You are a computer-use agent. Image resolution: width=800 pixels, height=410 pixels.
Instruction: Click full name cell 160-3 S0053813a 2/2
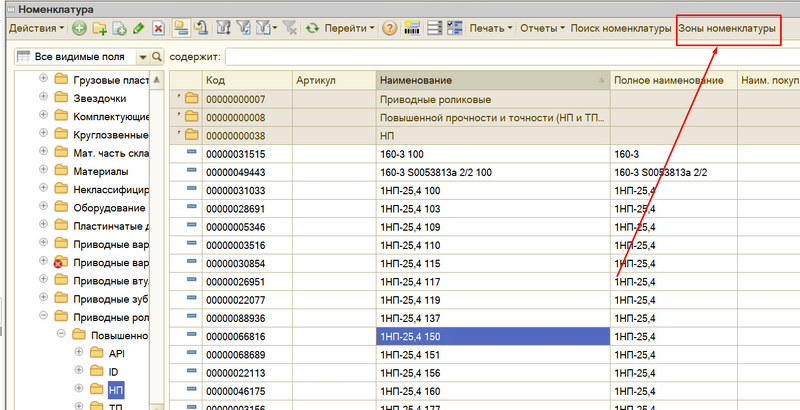tap(673, 173)
